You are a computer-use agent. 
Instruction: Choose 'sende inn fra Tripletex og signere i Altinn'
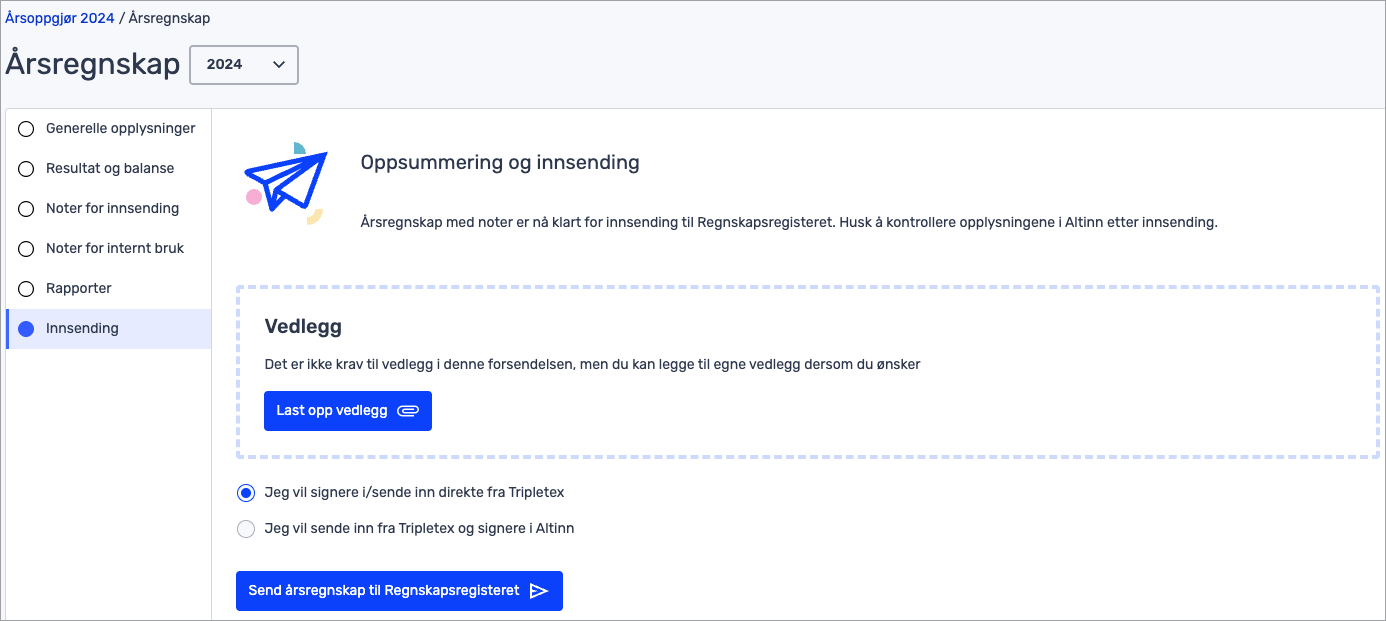click(x=246, y=529)
